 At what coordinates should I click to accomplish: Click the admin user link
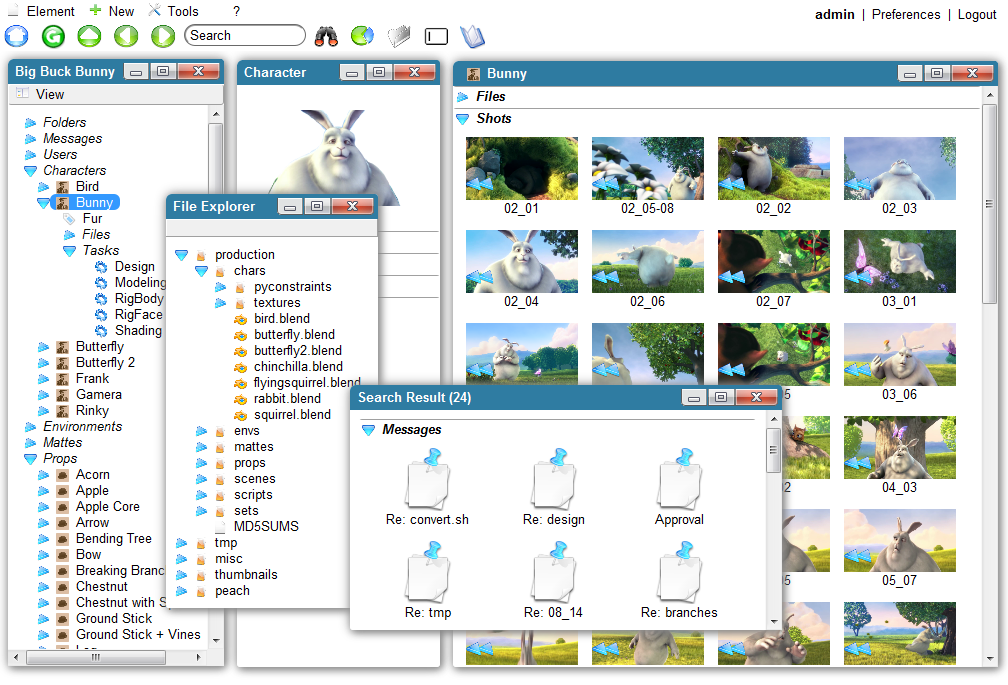pos(834,14)
